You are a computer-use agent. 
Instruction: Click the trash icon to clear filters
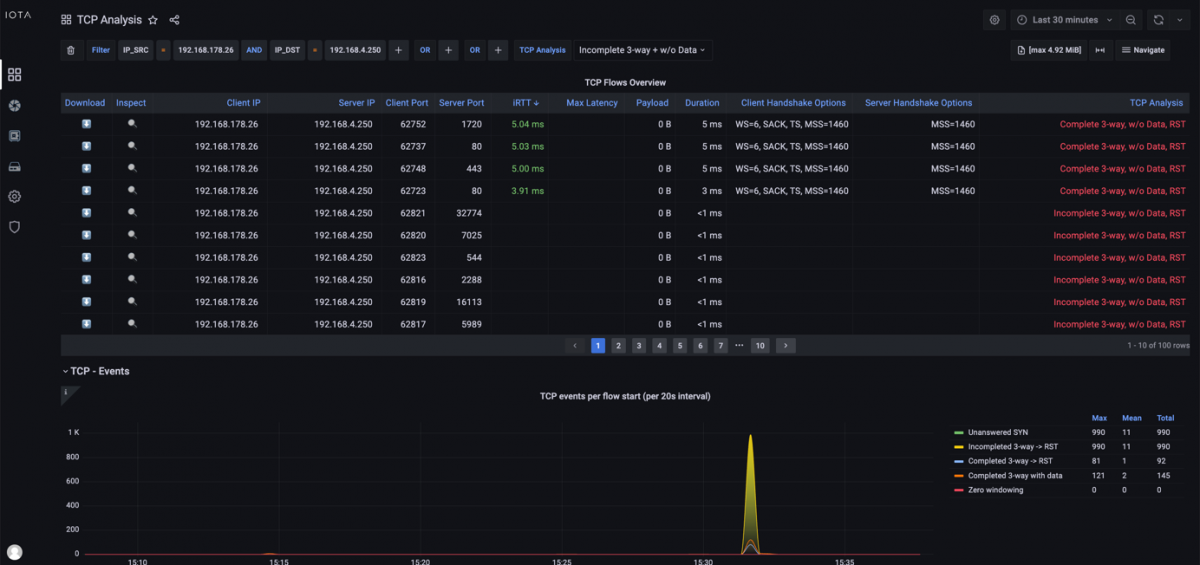(x=70, y=50)
